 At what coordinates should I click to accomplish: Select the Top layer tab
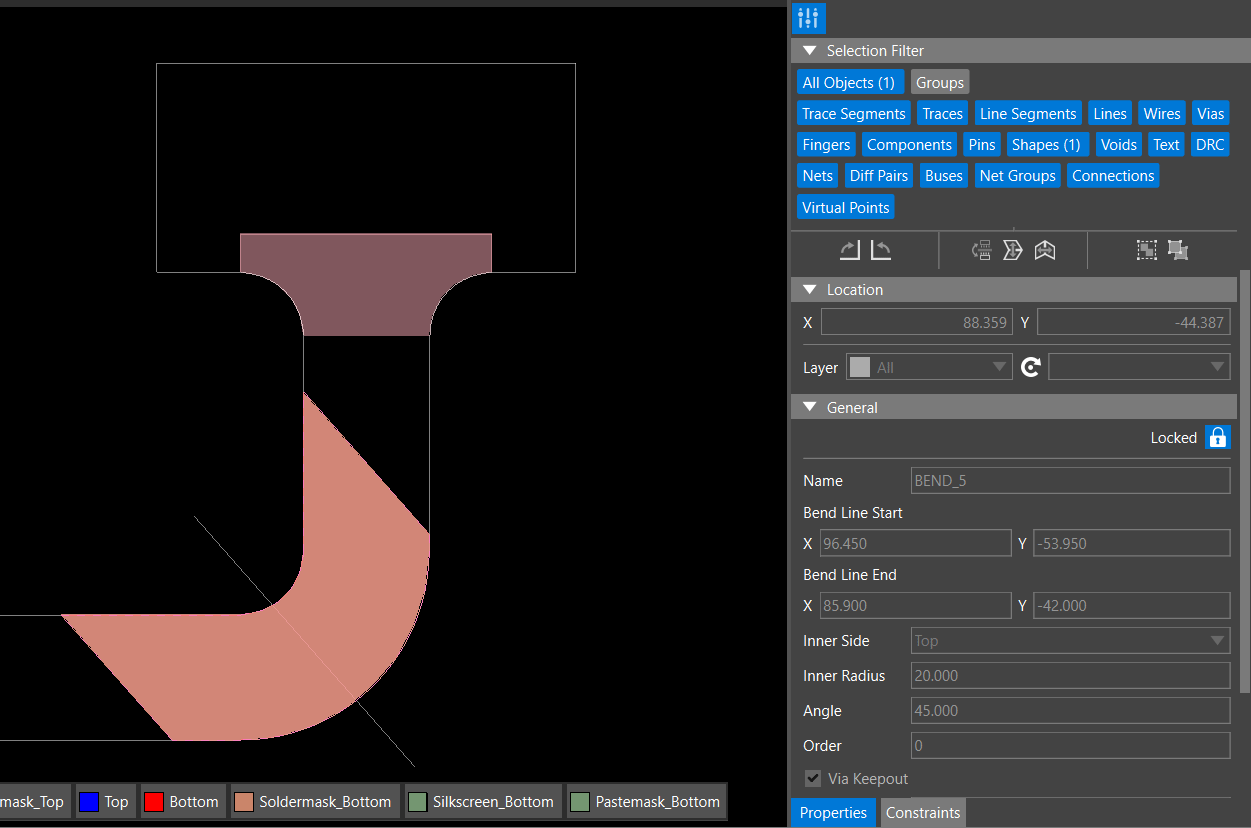click(x=104, y=801)
